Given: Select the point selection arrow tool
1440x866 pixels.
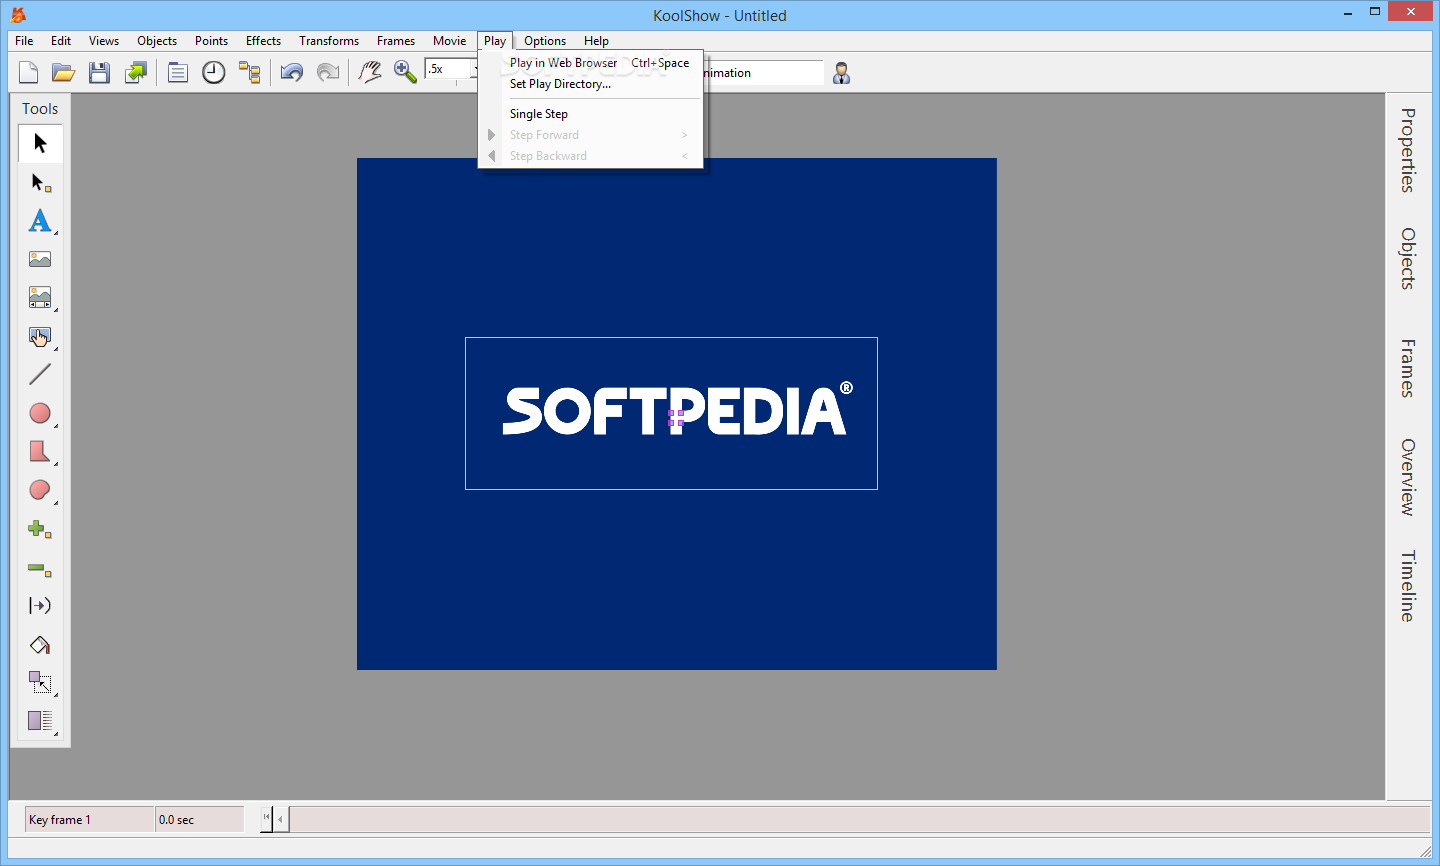Looking at the screenshot, I should (x=40, y=182).
